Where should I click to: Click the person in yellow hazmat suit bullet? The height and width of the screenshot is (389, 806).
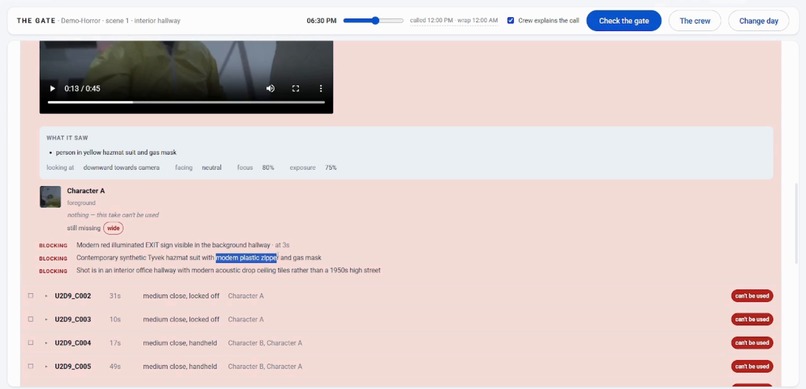pyautogui.click(x=116, y=153)
